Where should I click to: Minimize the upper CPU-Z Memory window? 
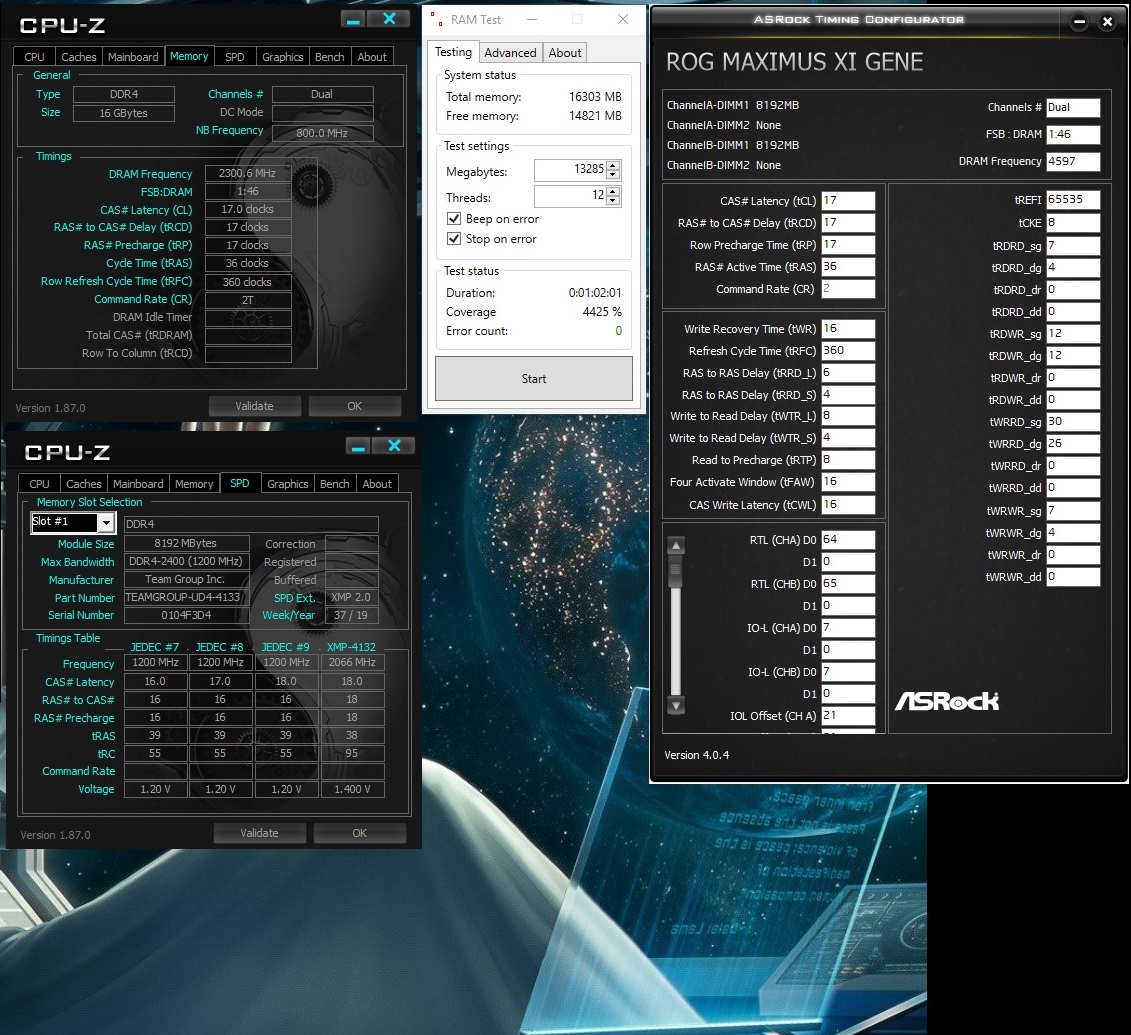pos(353,19)
